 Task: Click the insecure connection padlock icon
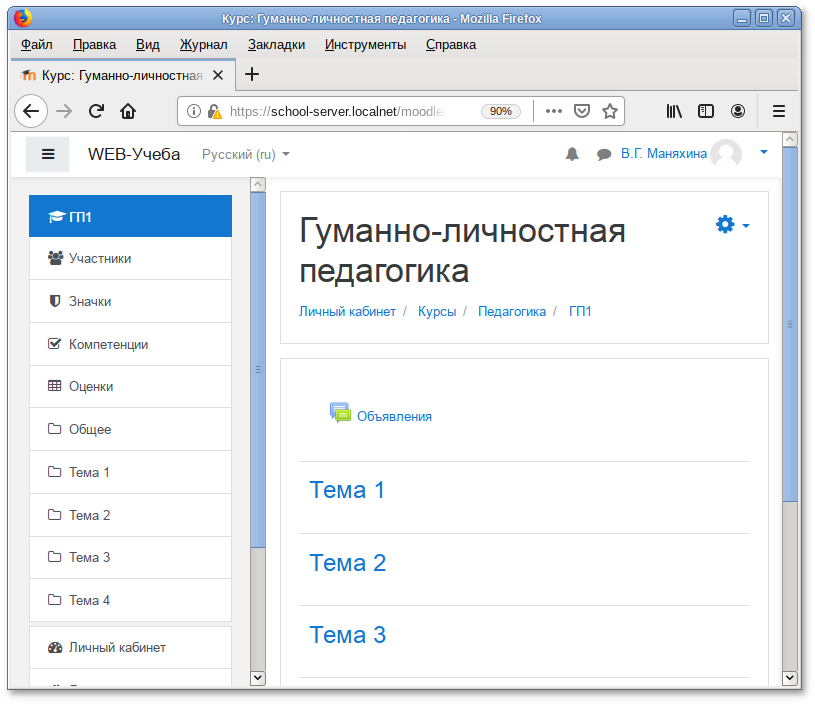(x=214, y=111)
